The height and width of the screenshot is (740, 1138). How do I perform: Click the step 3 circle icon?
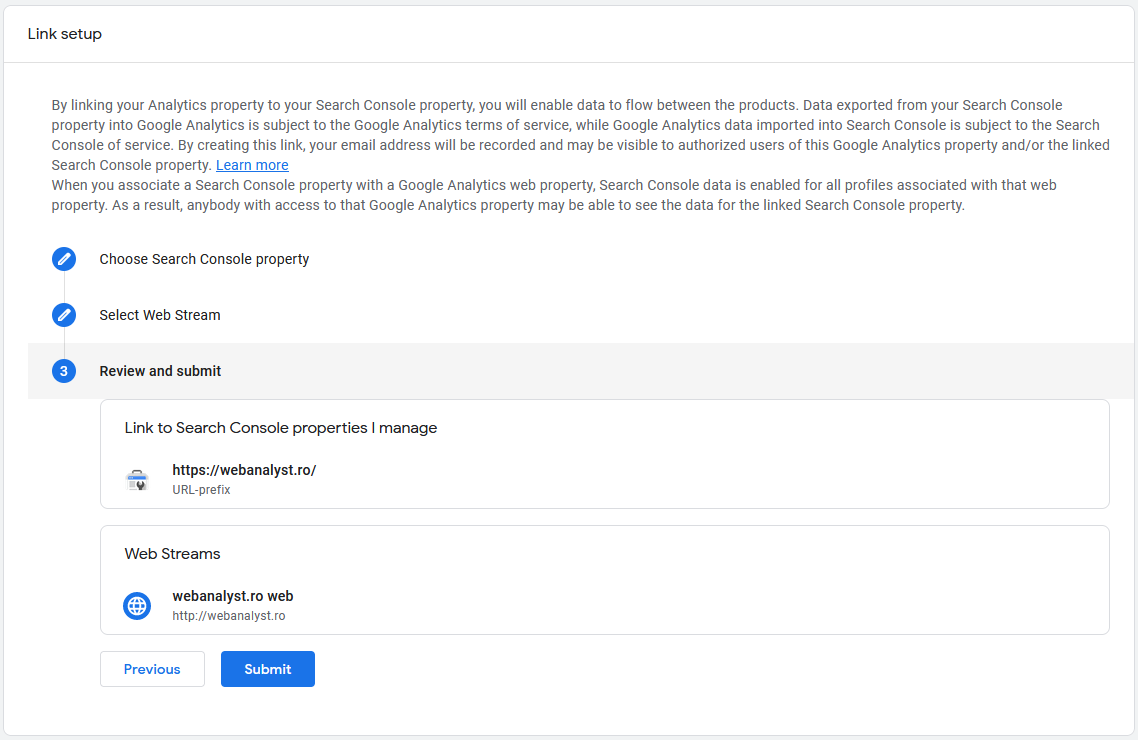coord(64,371)
